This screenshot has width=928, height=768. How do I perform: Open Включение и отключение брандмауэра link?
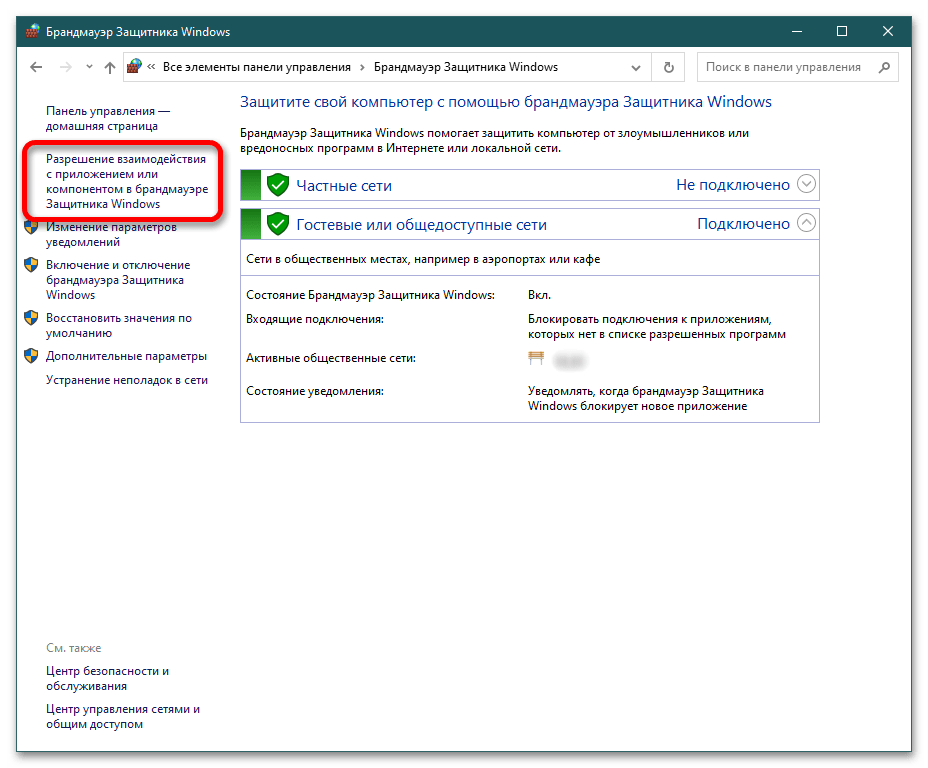tap(117, 280)
